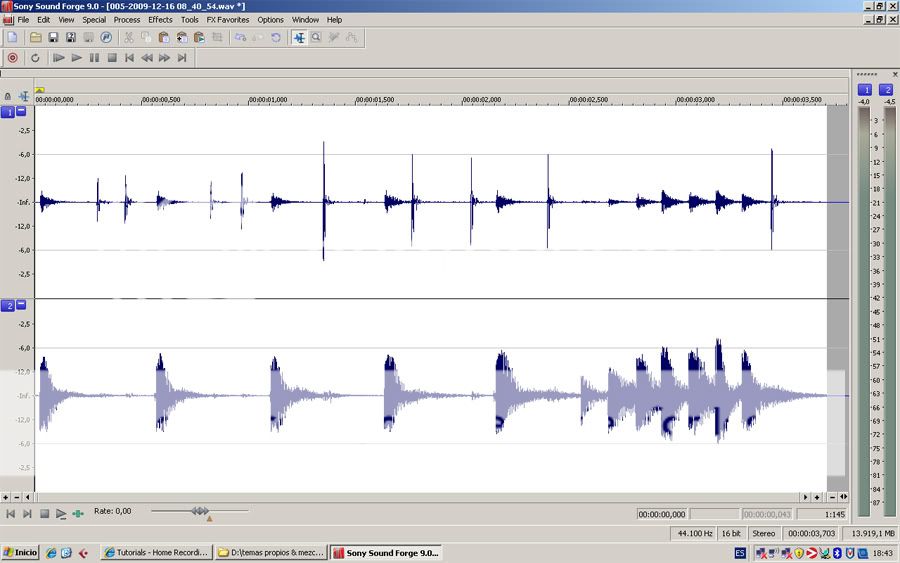Screen dimensions: 900x563
Task: Click the Save As icon
Action: pyautogui.click(x=71, y=37)
